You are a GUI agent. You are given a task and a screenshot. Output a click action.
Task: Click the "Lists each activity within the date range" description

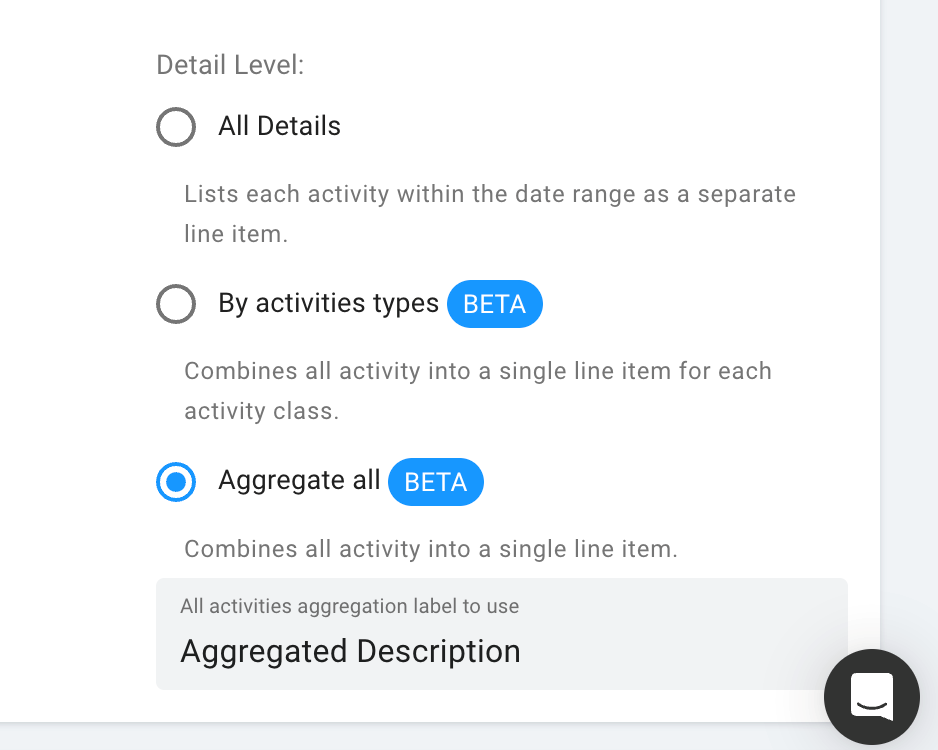pos(490,214)
